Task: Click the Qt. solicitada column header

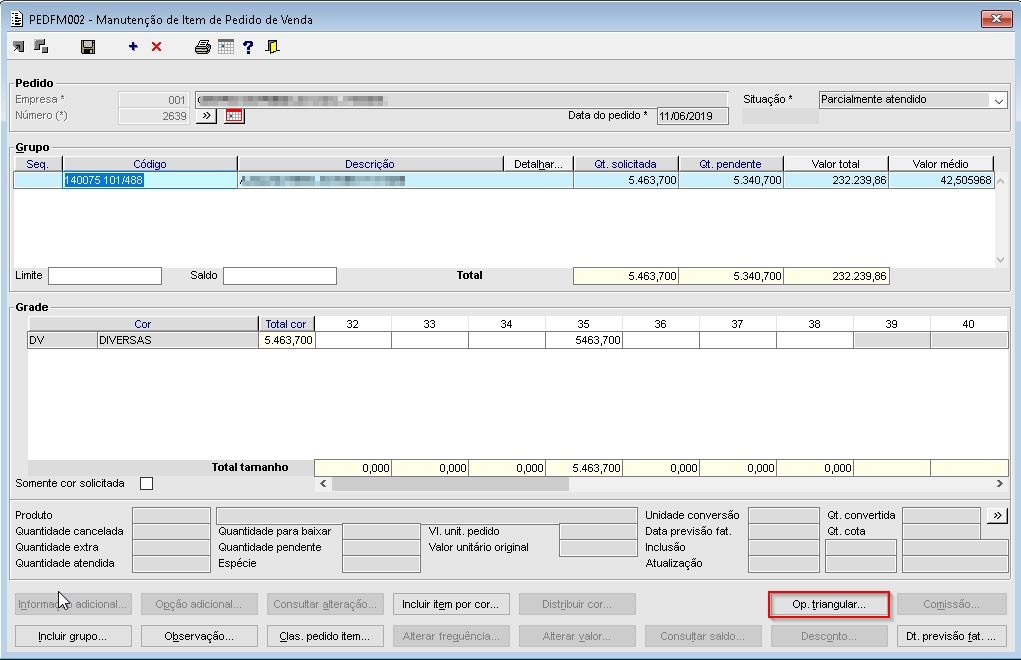Action: pyautogui.click(x=626, y=164)
